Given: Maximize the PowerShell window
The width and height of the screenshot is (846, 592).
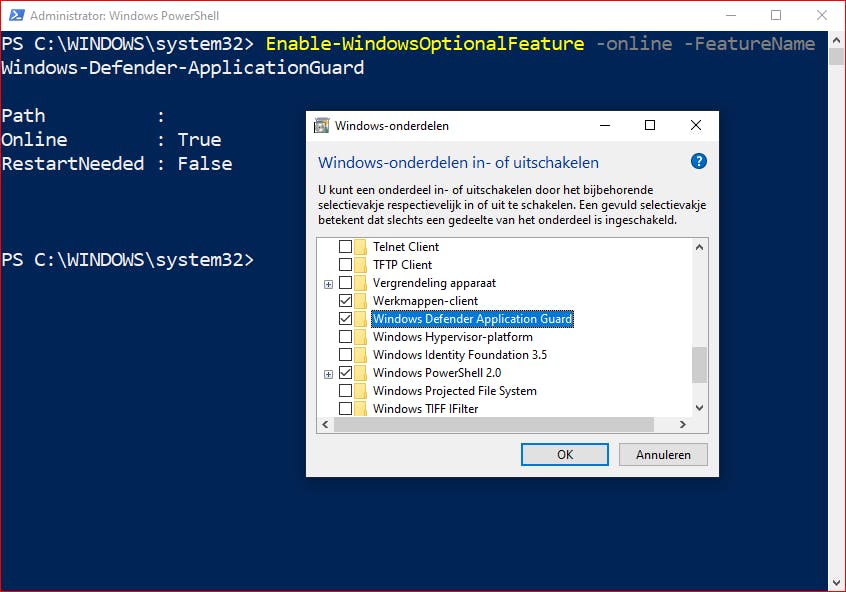Looking at the screenshot, I should coord(776,15).
